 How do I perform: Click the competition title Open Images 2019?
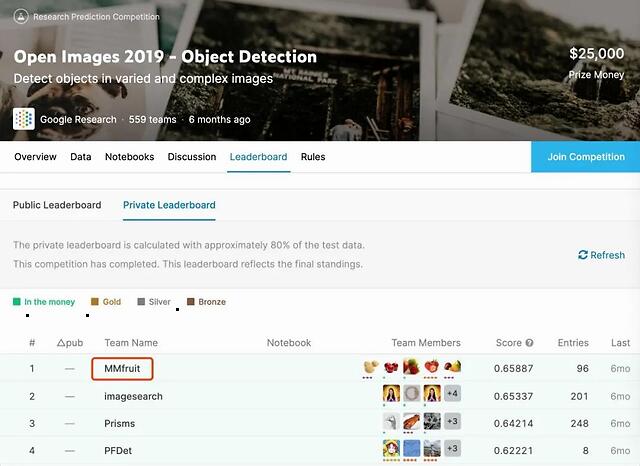click(x=165, y=57)
